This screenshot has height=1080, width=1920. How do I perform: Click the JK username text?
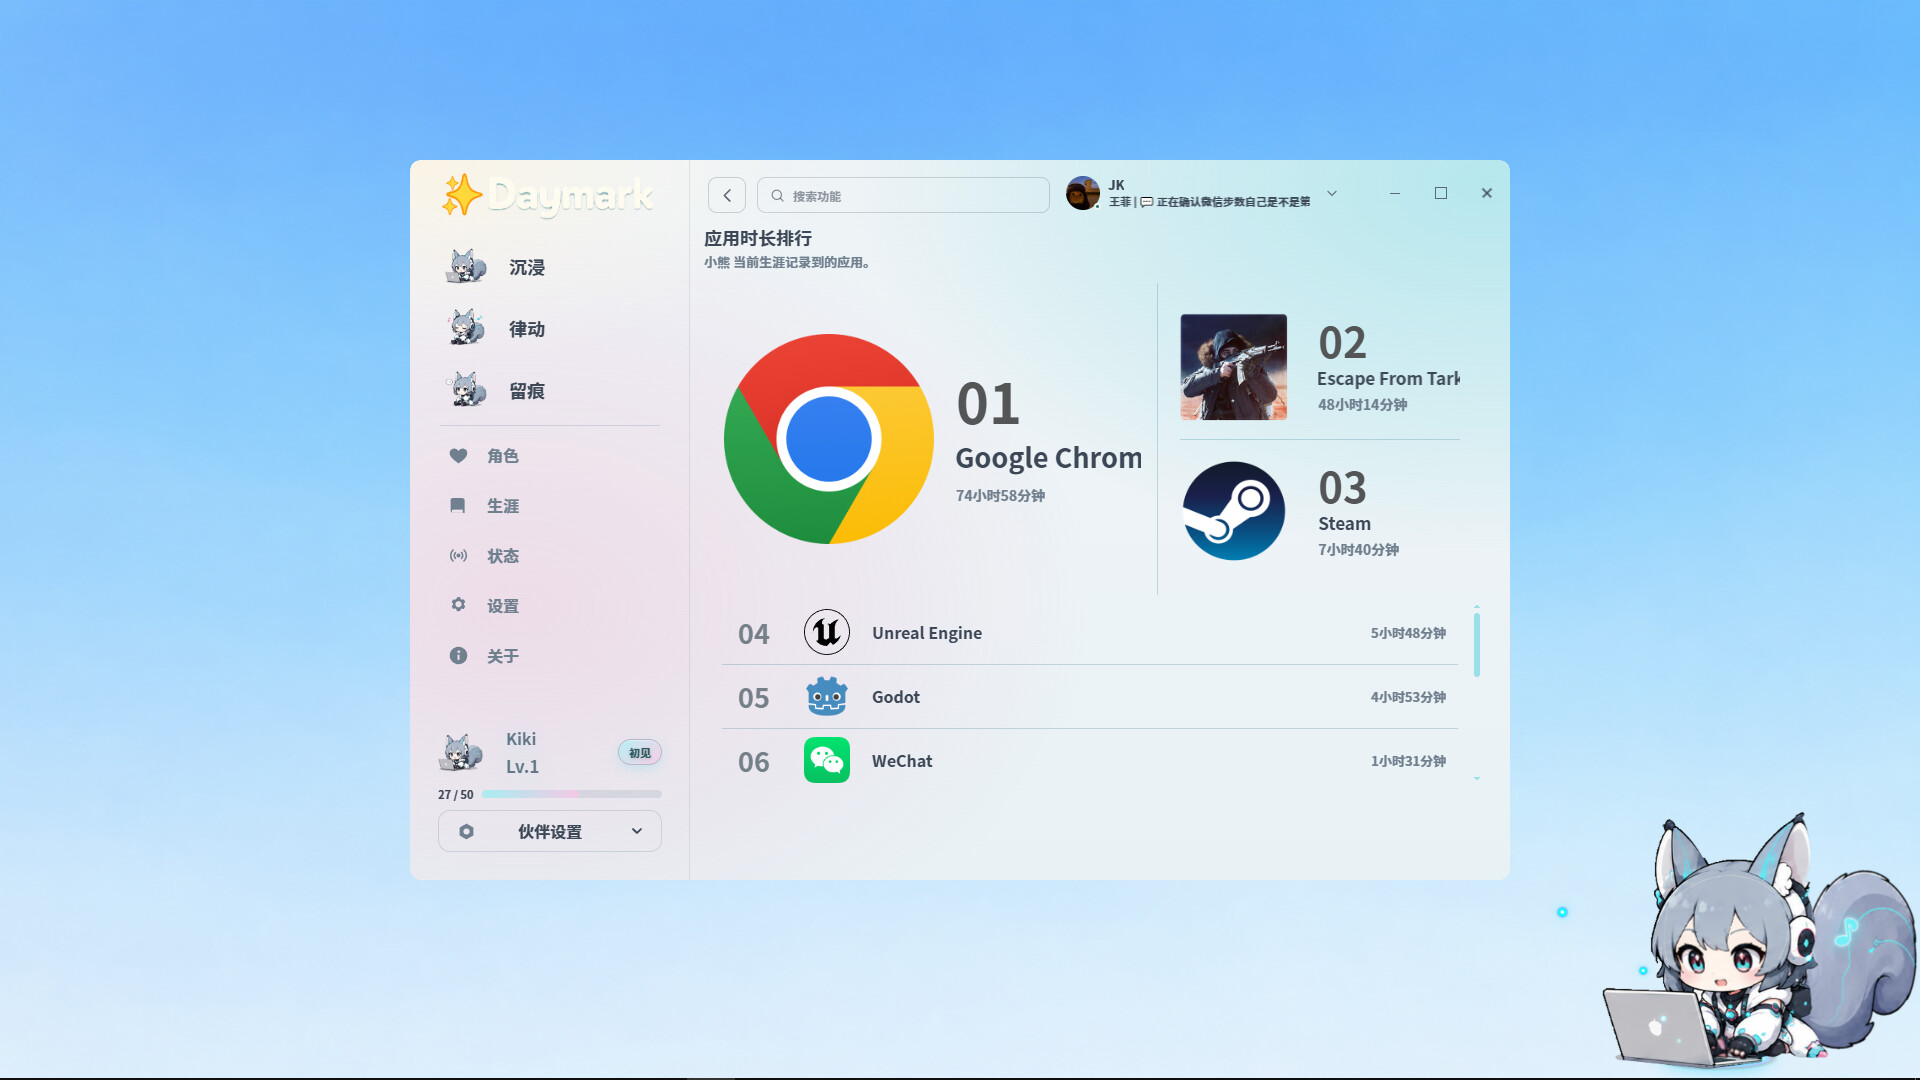[x=1117, y=185]
